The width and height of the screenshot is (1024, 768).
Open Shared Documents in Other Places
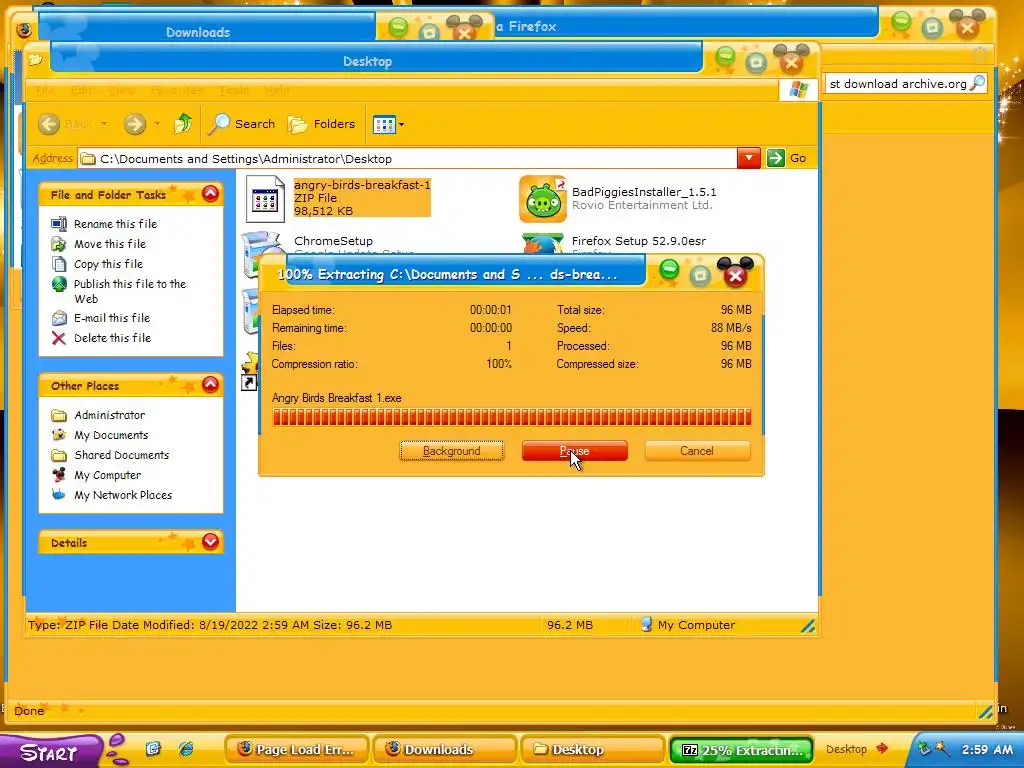tap(121, 455)
